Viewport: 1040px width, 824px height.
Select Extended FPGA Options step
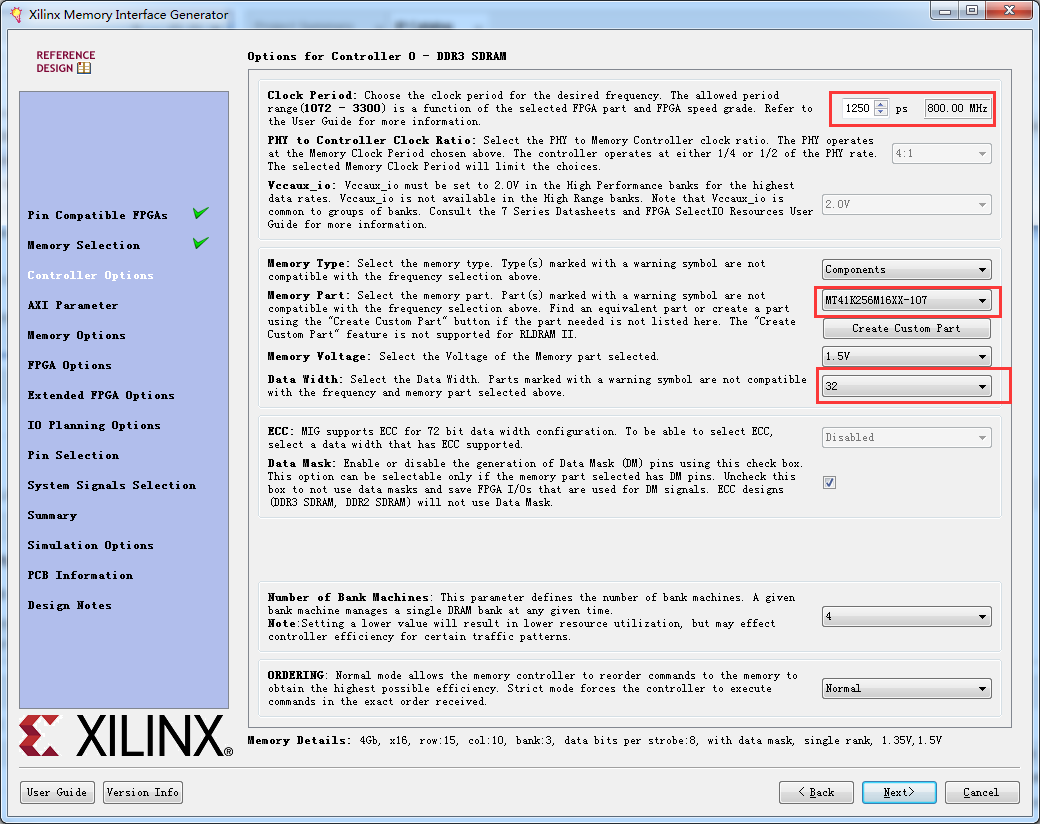coord(101,395)
